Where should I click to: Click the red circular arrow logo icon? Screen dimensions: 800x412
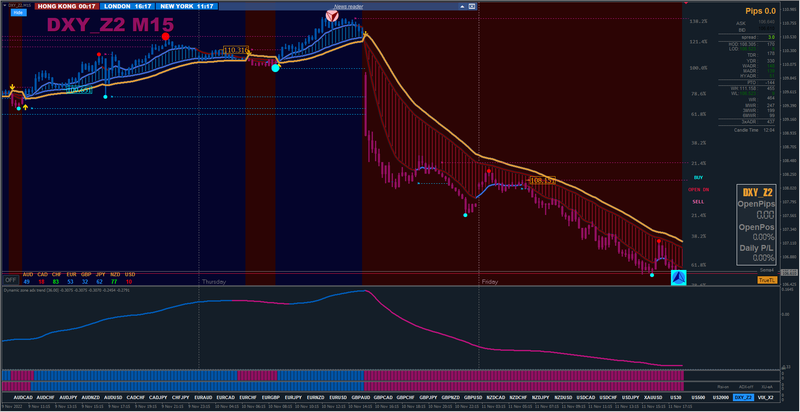[332, 16]
